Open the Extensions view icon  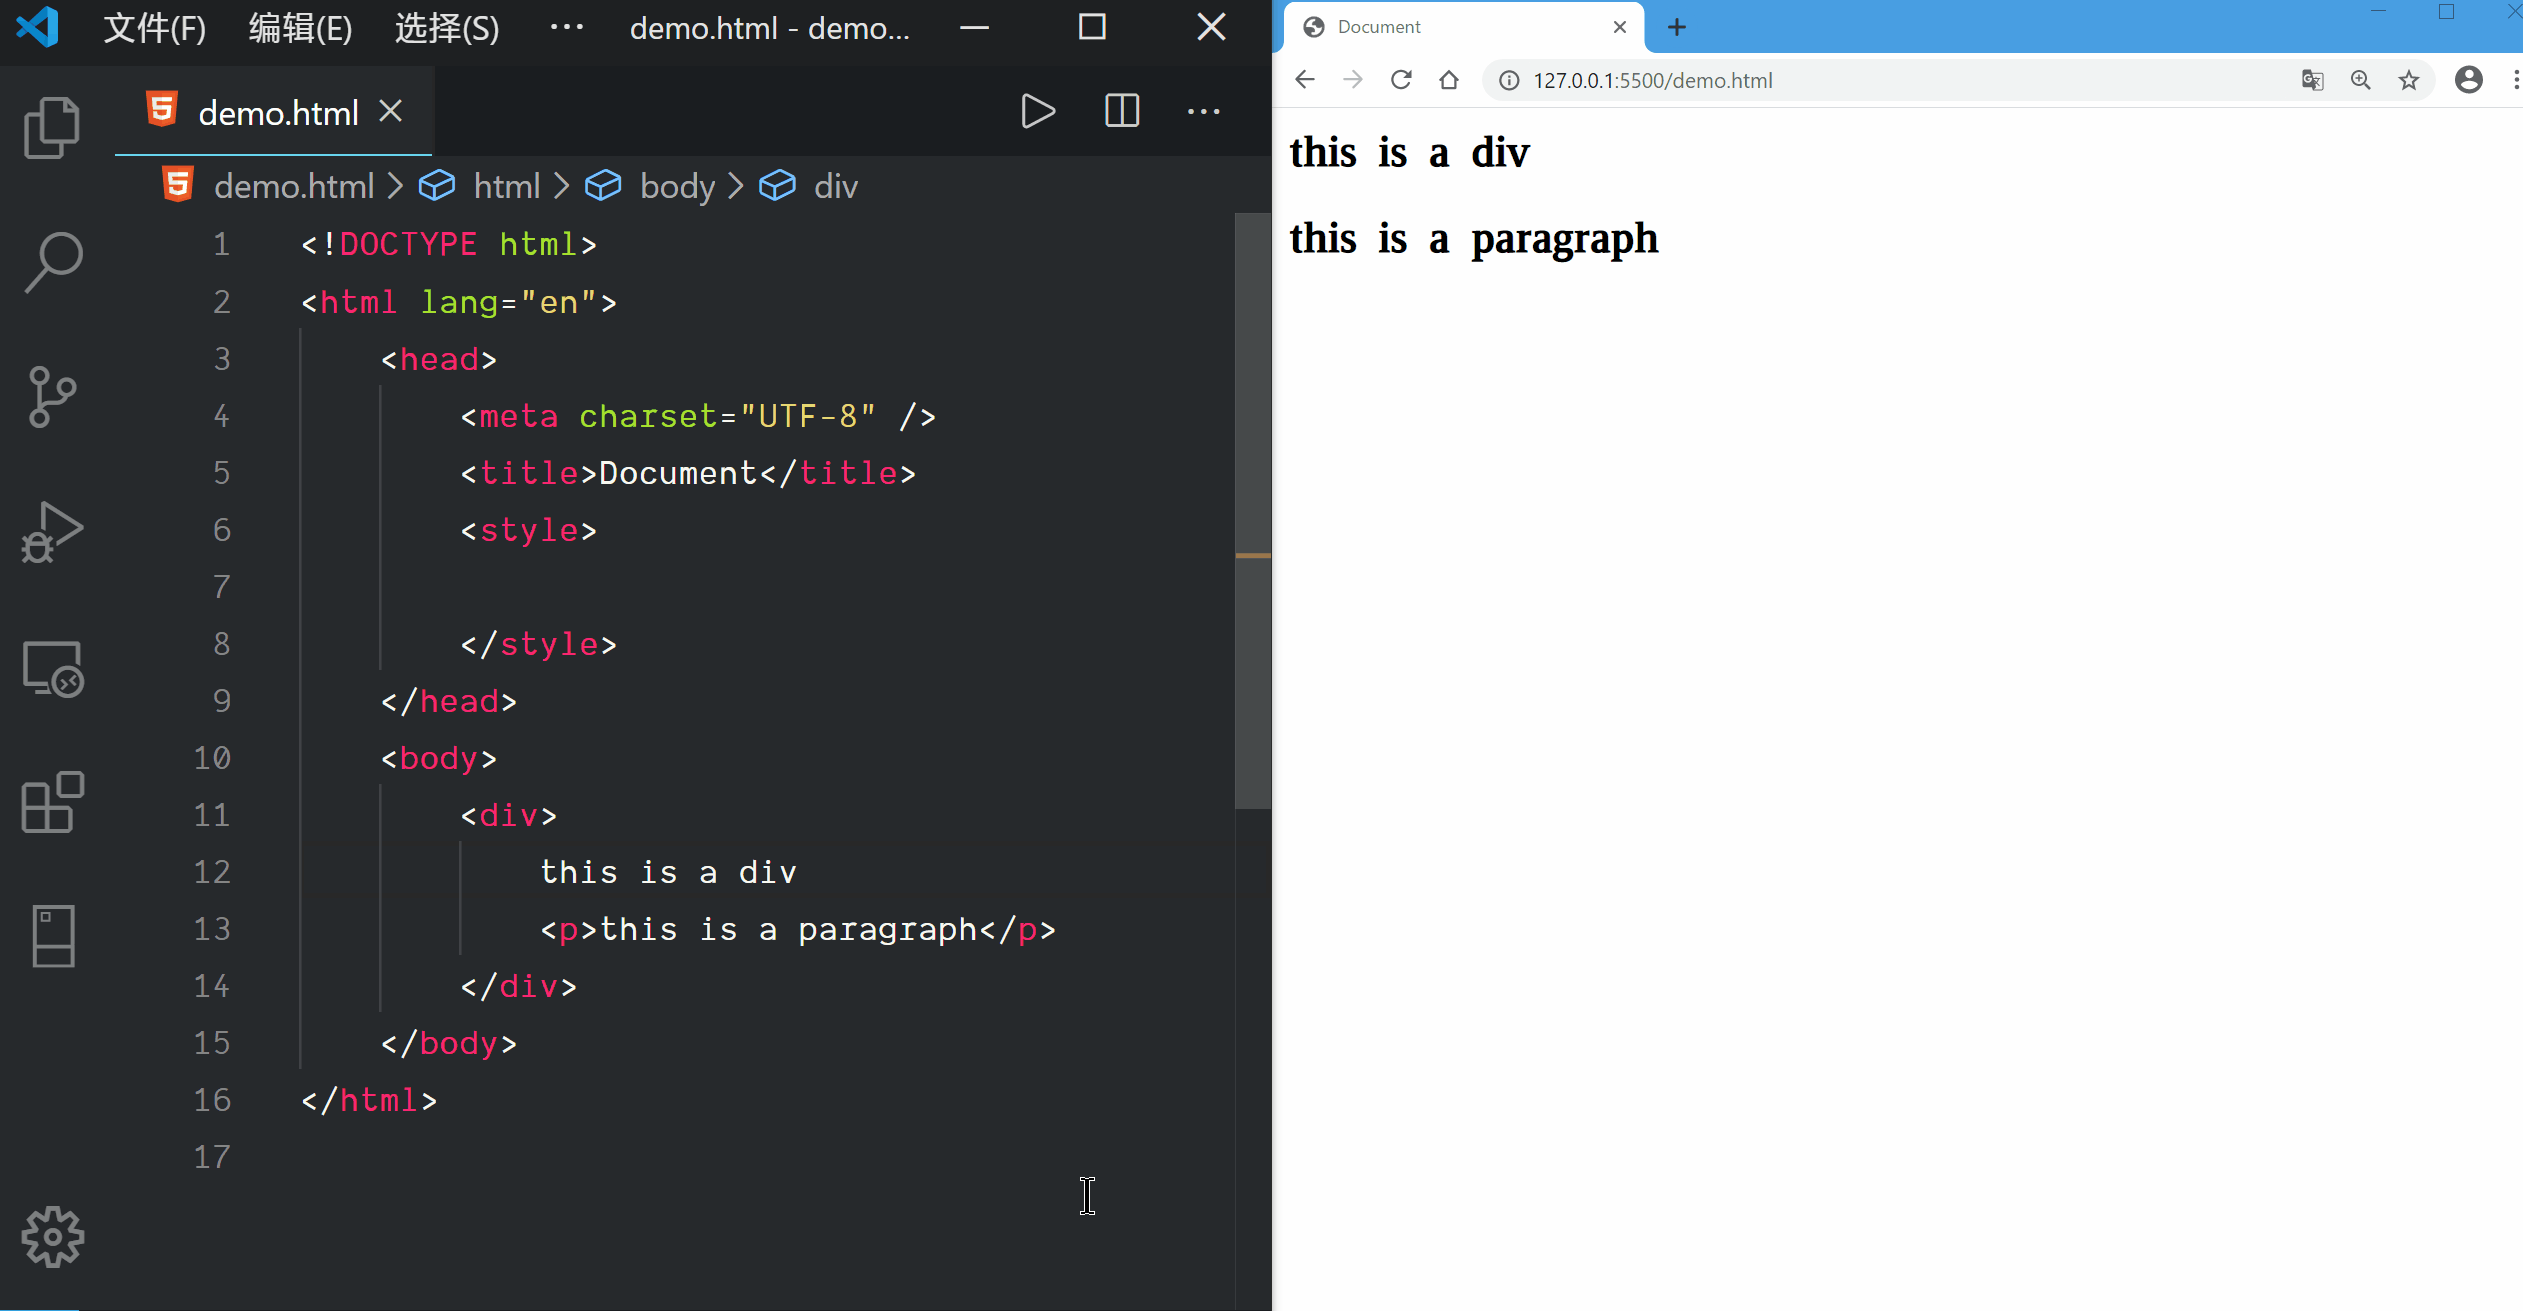pos(52,802)
